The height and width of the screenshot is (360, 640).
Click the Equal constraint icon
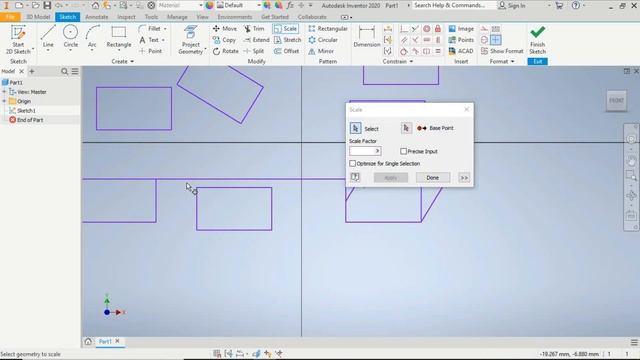click(438, 51)
